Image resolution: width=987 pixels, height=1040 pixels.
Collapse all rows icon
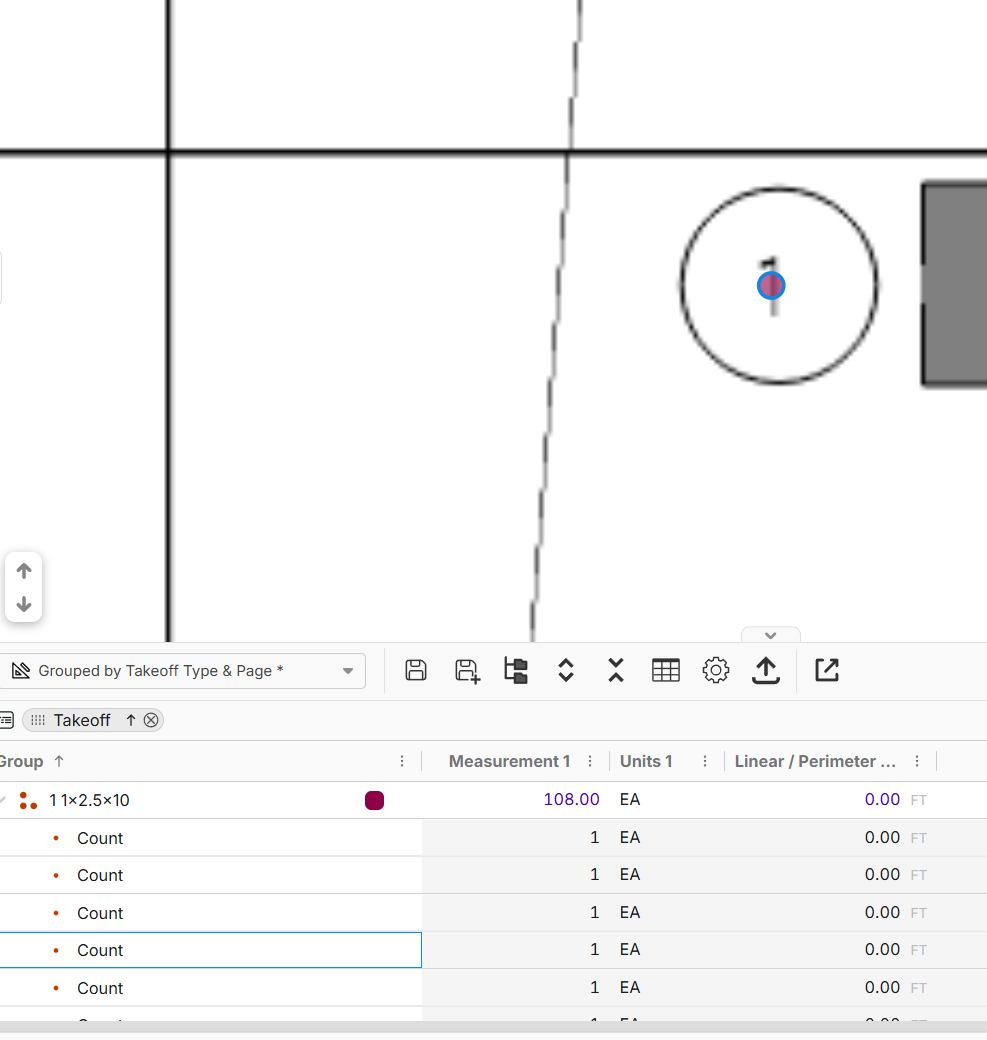[616, 670]
